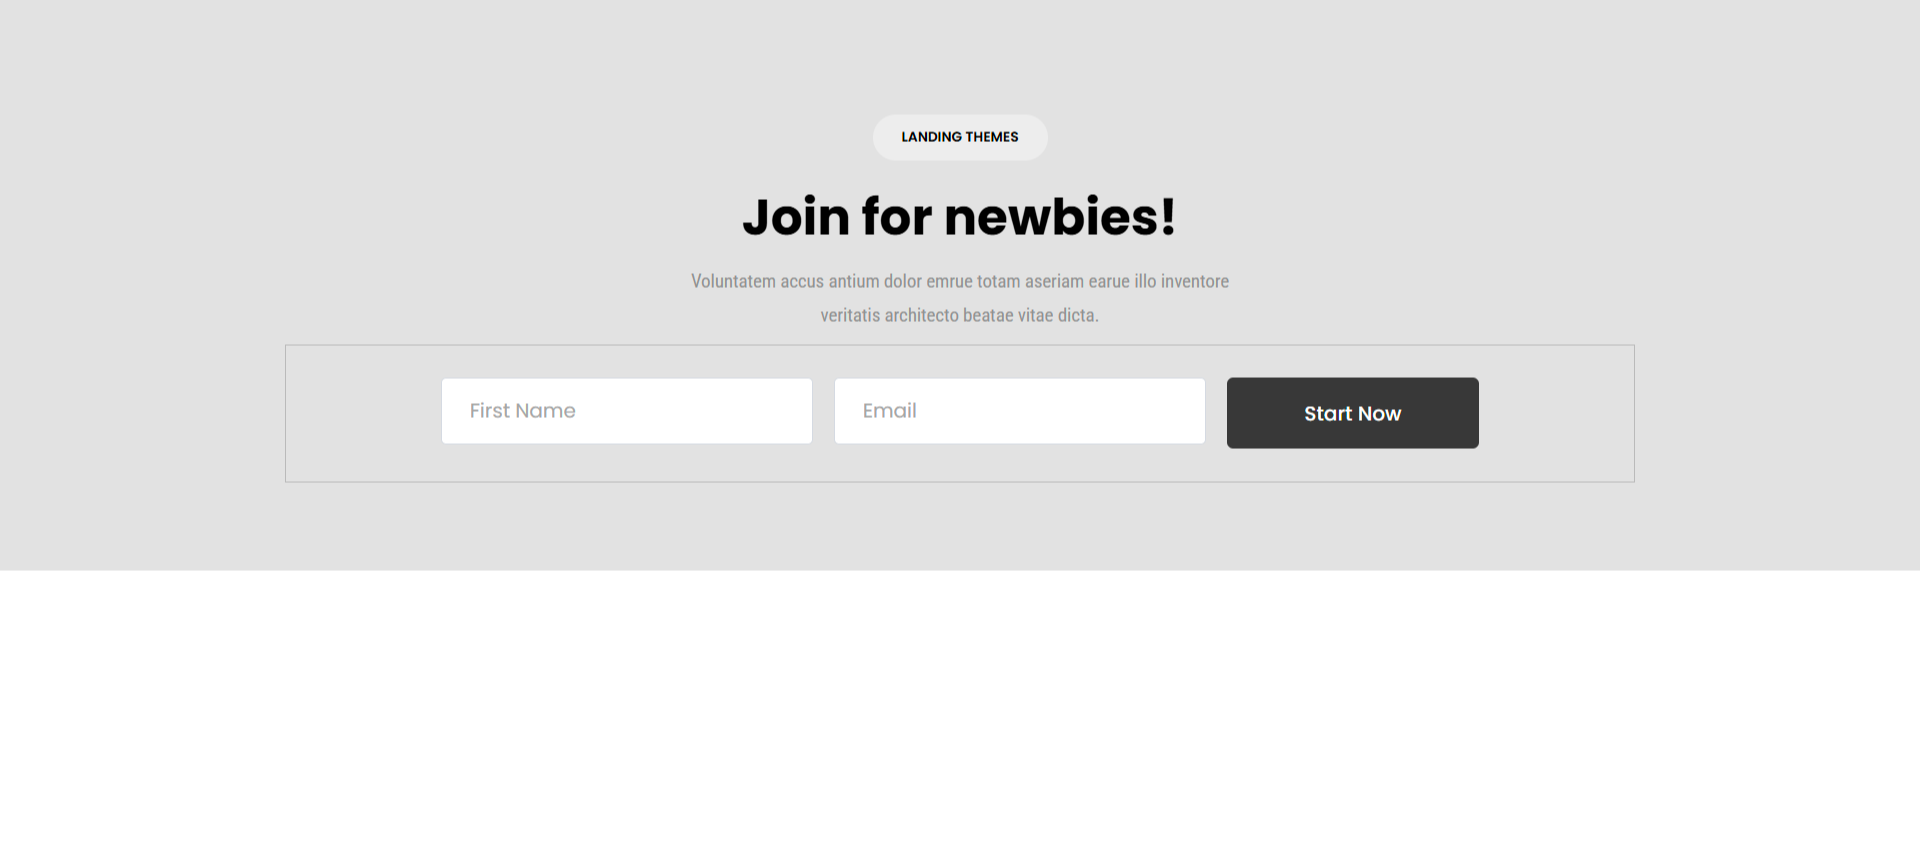Select the LANDING THEMES pill badge
This screenshot has width=1920, height=858.
pyautogui.click(x=960, y=137)
